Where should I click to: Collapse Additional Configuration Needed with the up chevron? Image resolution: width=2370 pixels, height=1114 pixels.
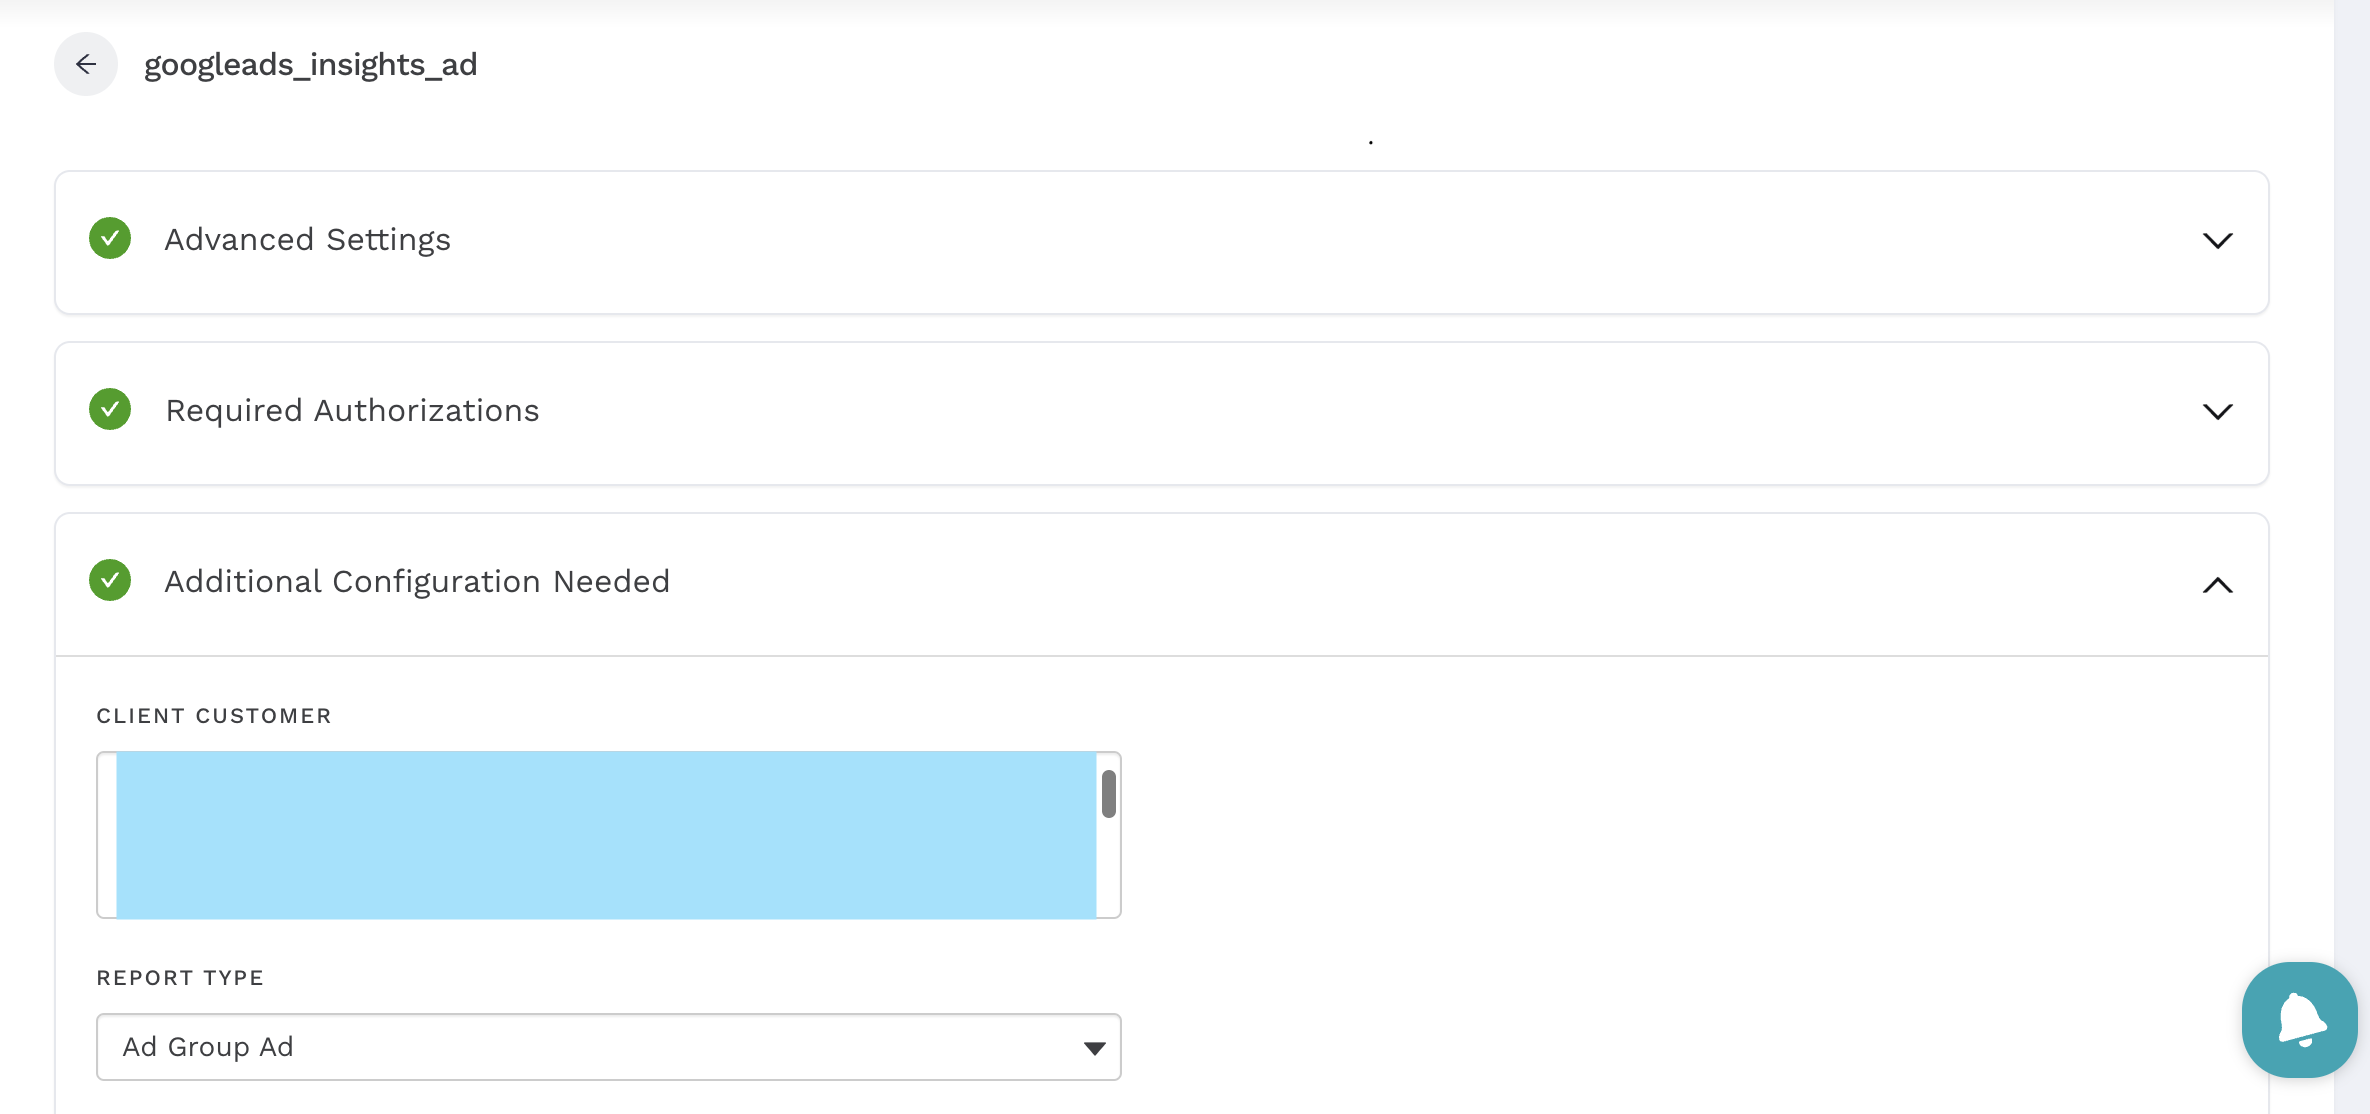[2217, 585]
